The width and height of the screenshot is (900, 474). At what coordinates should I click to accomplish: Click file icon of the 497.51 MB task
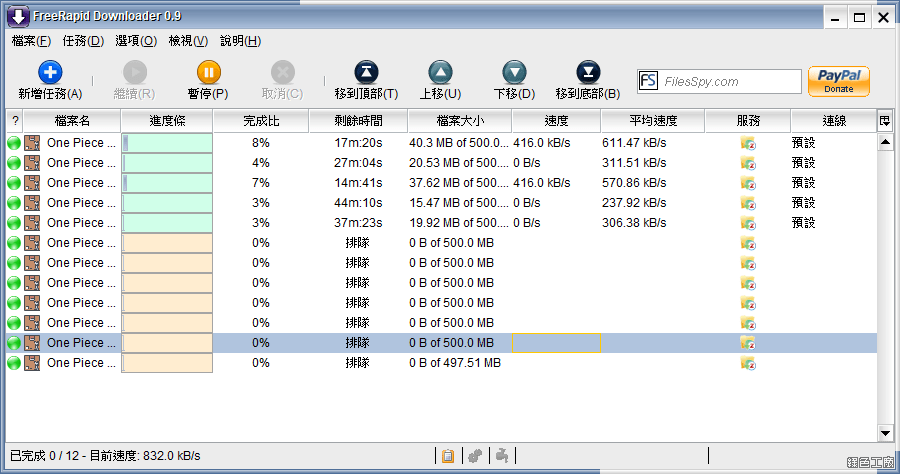tap(32, 363)
